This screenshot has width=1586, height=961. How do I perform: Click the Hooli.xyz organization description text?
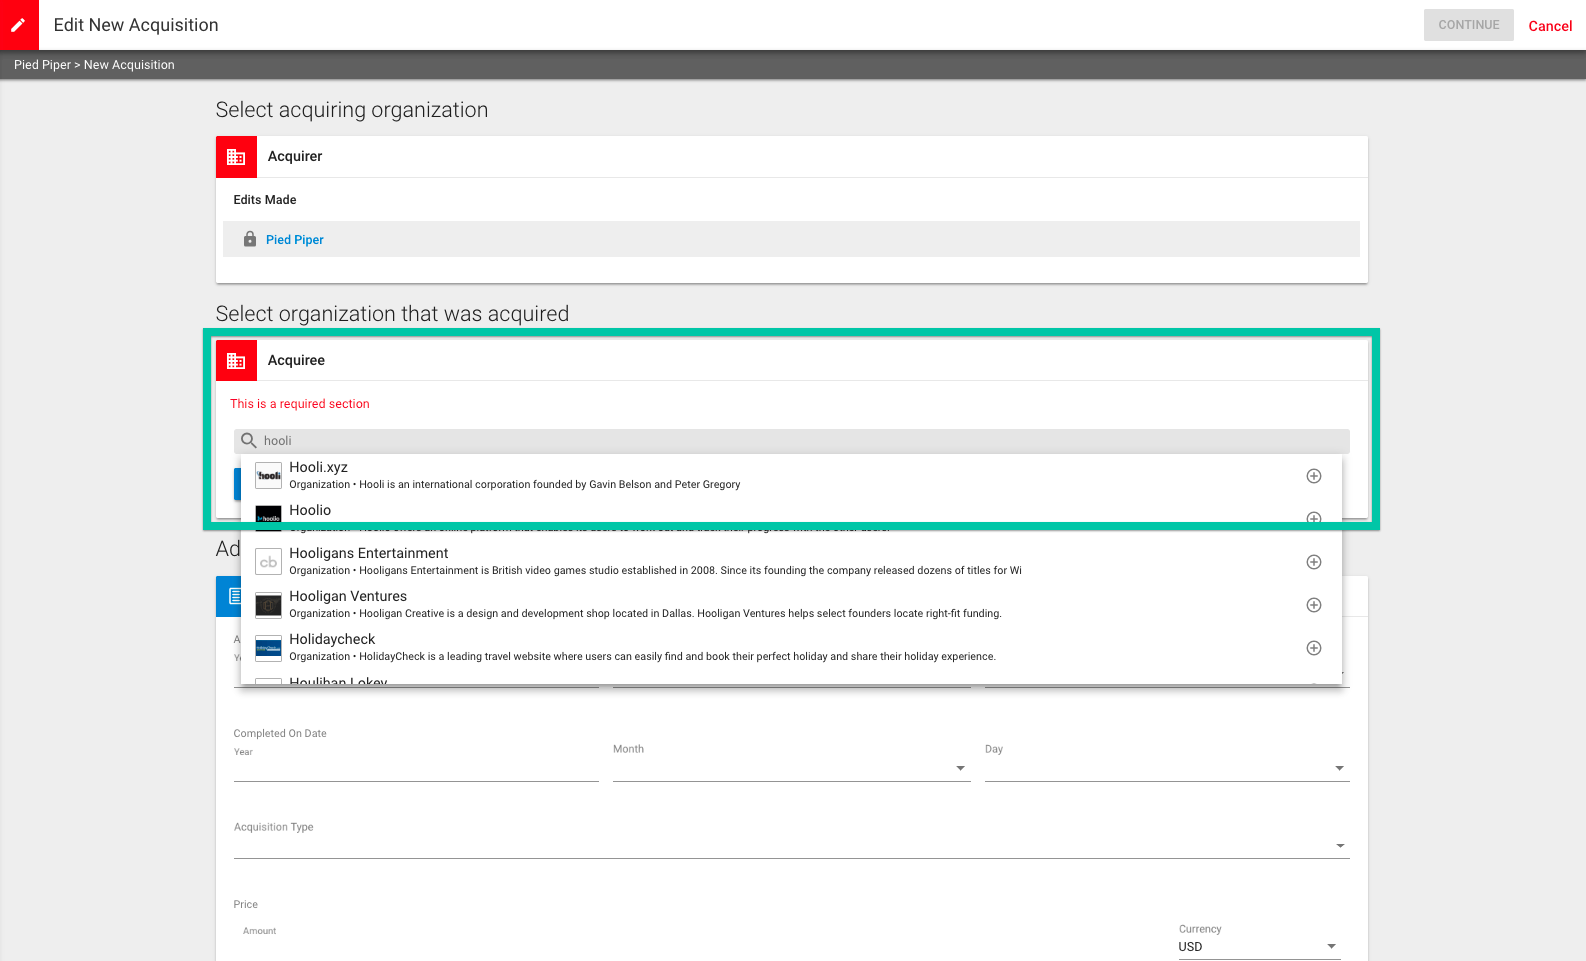coord(515,485)
